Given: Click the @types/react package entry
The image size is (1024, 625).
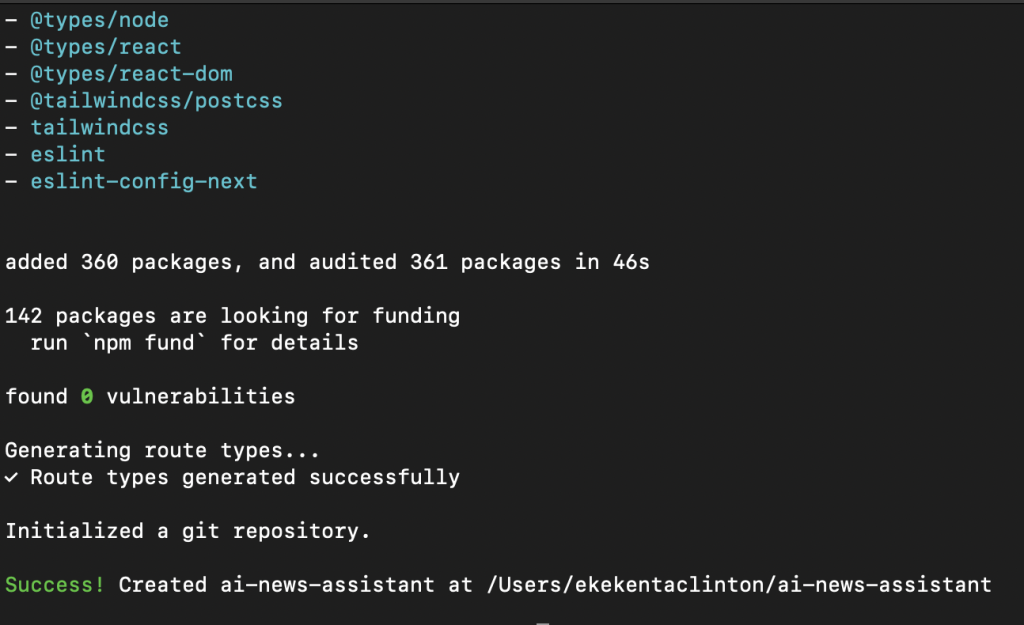Looking at the screenshot, I should coord(105,47).
